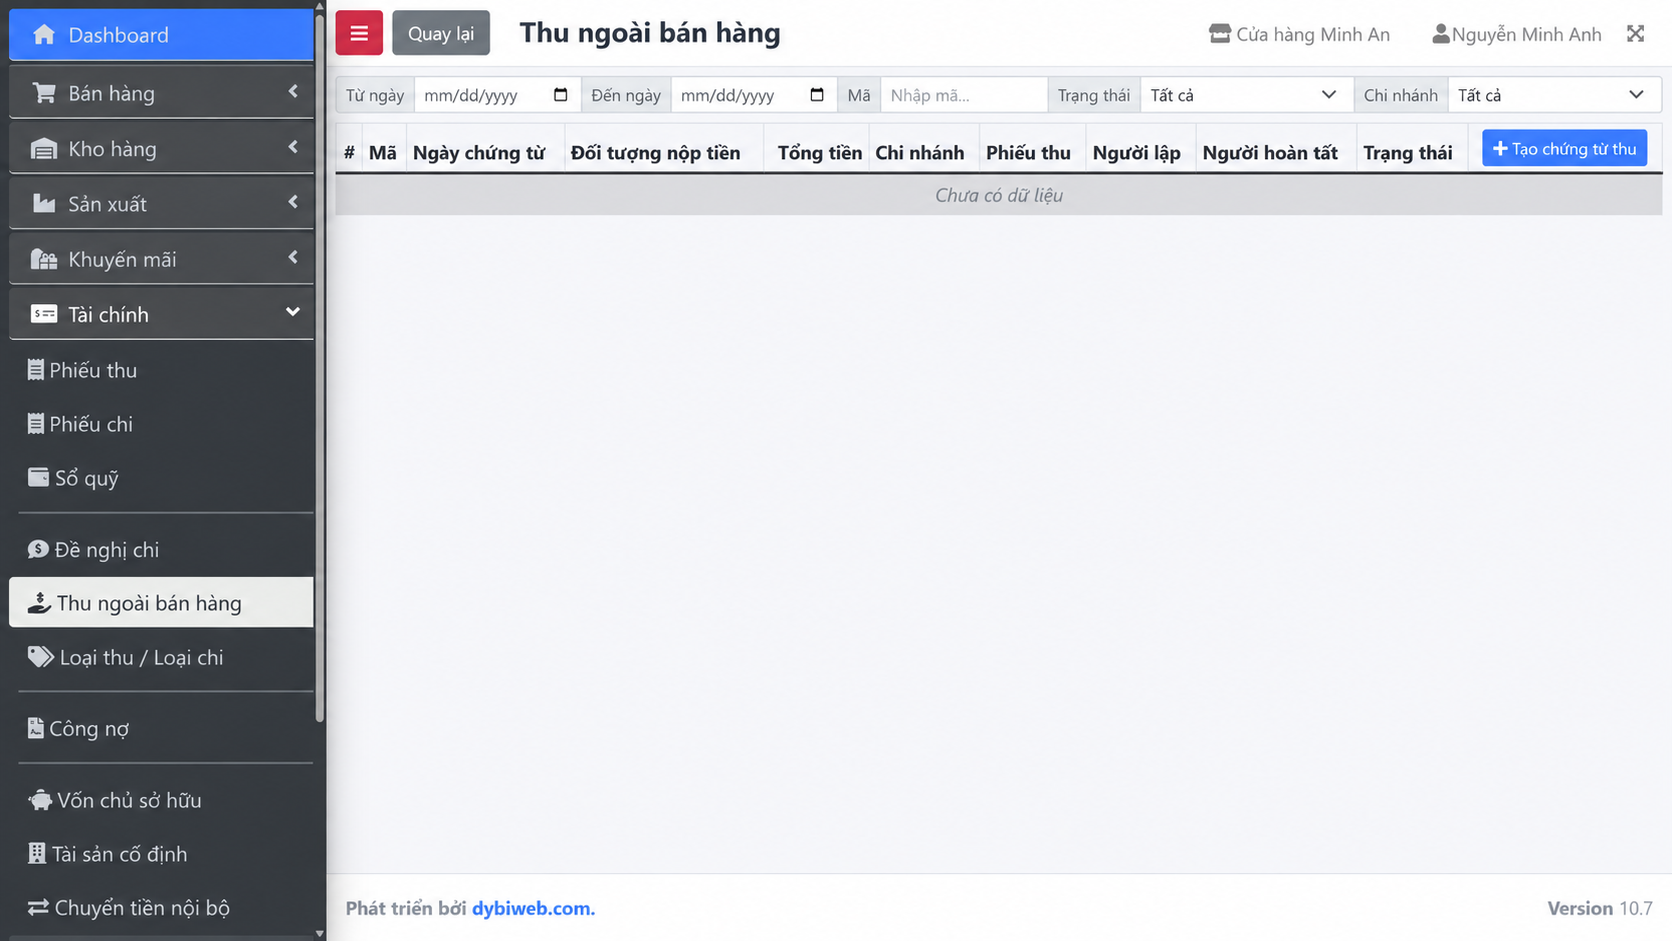Screen dimensions: 1672x941
Task: Click the Vốn chủ sở hữu piggy bank icon
Action: [40, 800]
